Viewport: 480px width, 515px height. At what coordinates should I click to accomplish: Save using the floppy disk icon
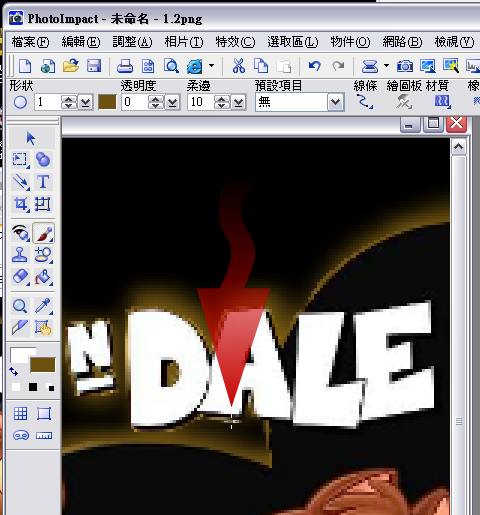(x=94, y=66)
